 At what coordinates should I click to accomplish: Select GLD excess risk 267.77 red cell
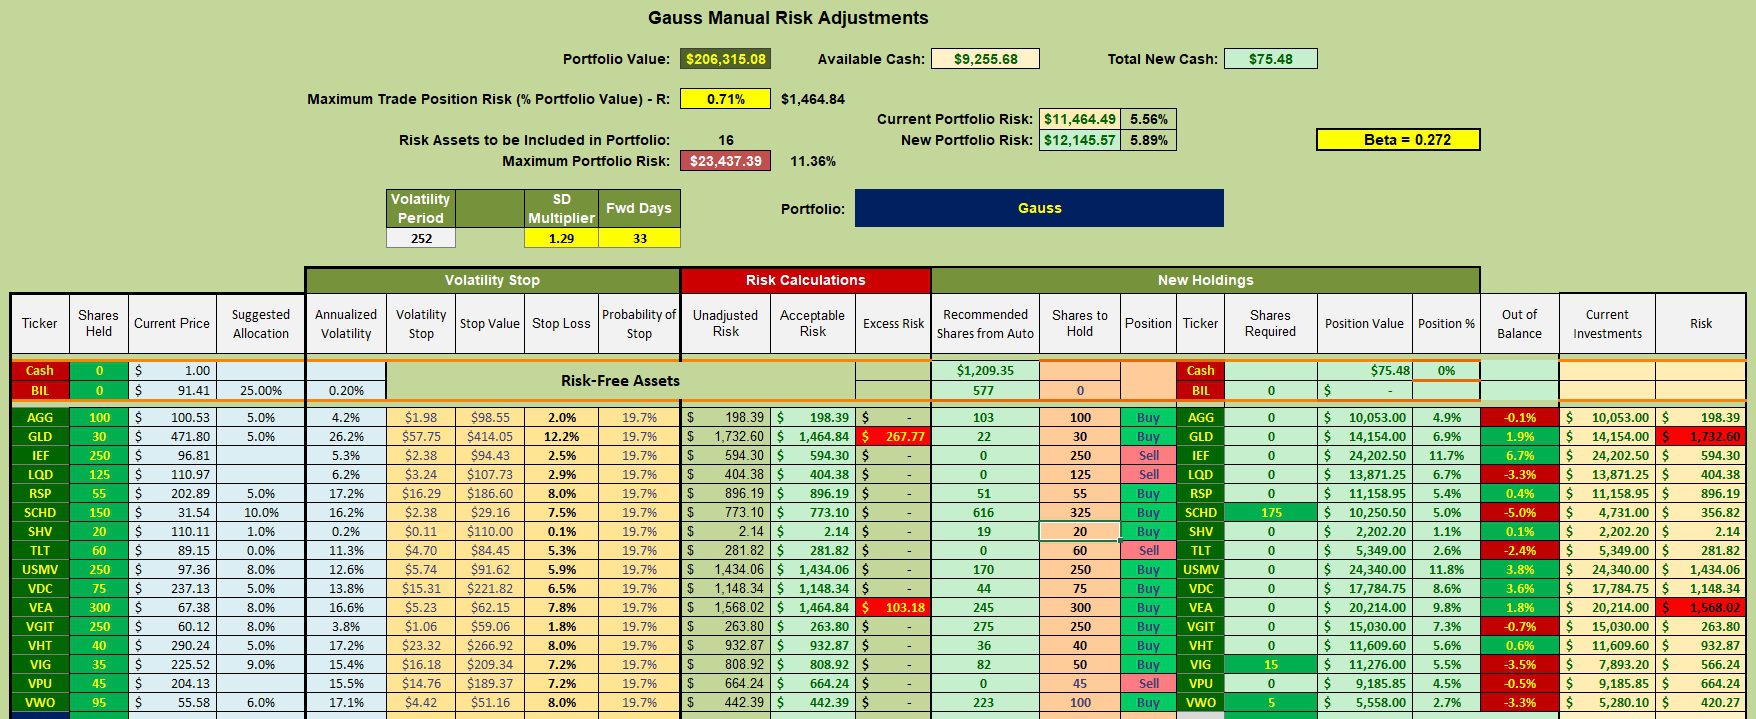(893, 436)
